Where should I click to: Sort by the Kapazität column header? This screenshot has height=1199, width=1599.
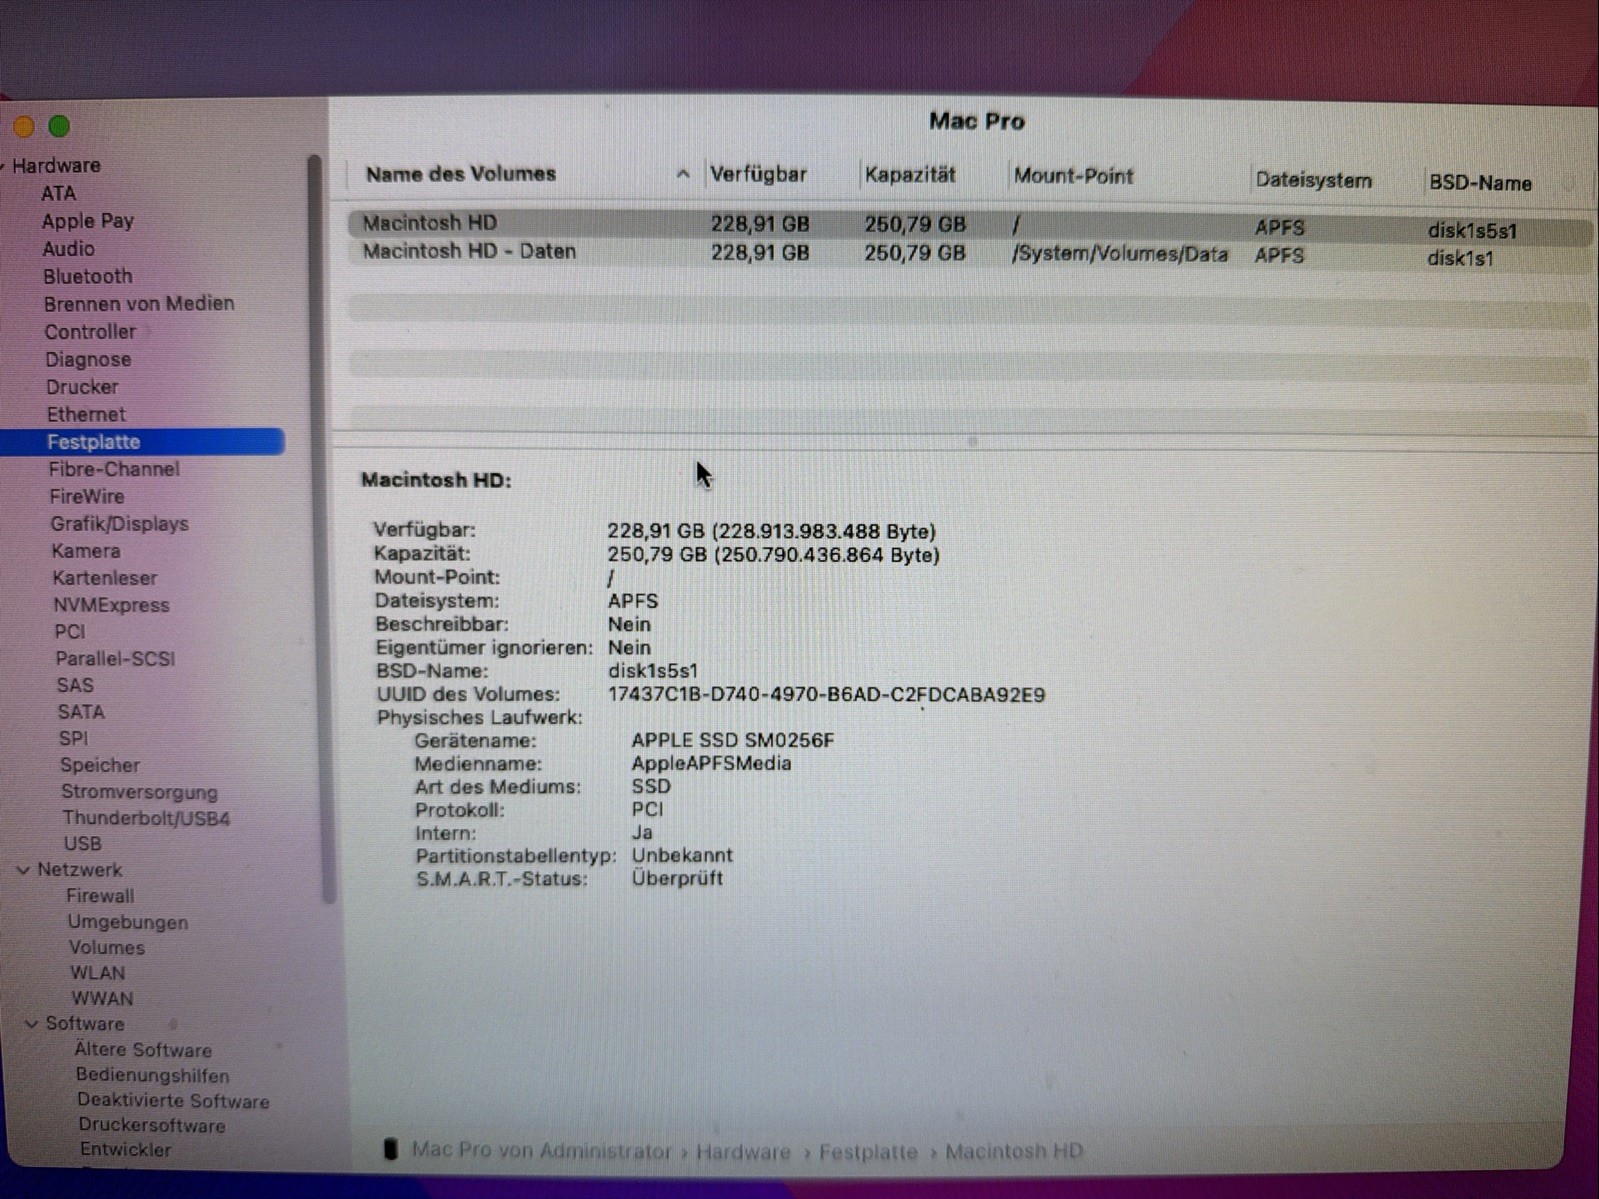pos(910,175)
